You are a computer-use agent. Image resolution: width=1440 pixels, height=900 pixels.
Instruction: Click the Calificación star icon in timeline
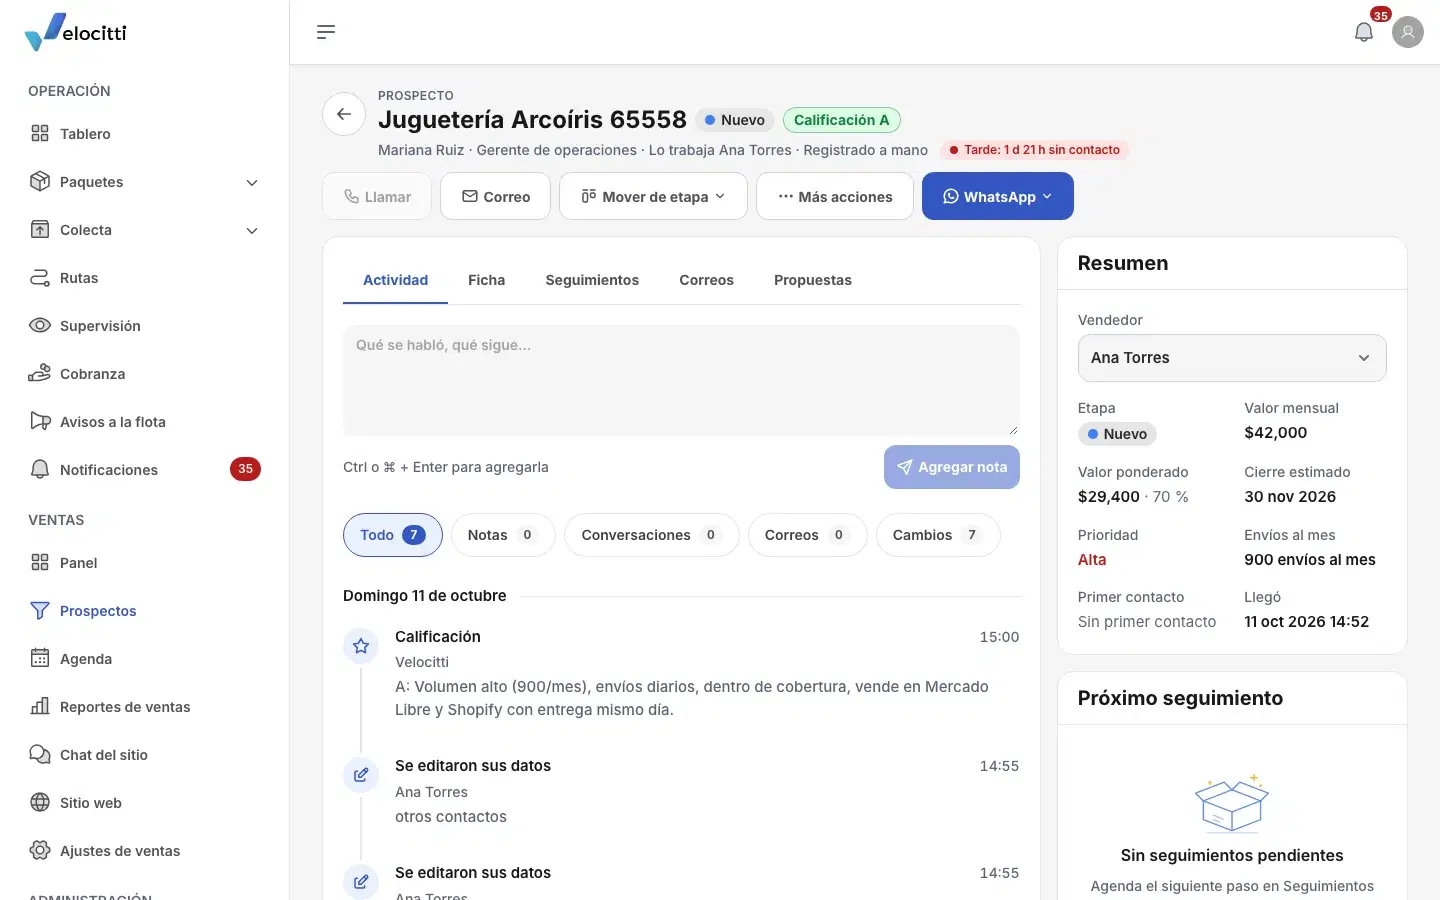361,646
